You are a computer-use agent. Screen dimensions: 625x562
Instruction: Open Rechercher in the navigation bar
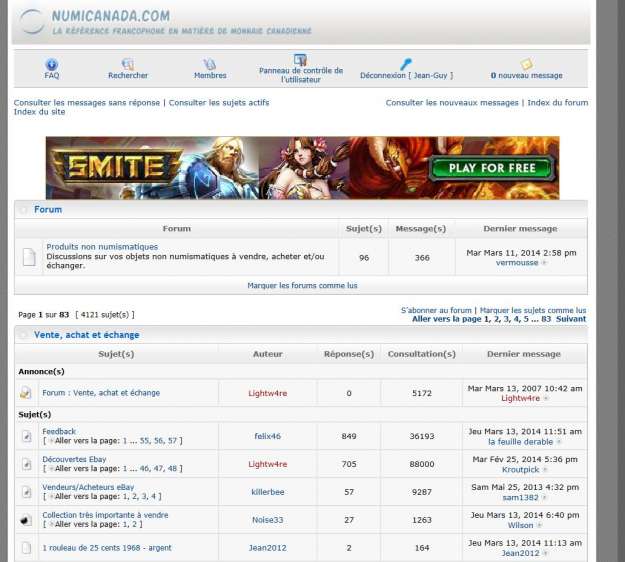(x=128, y=75)
